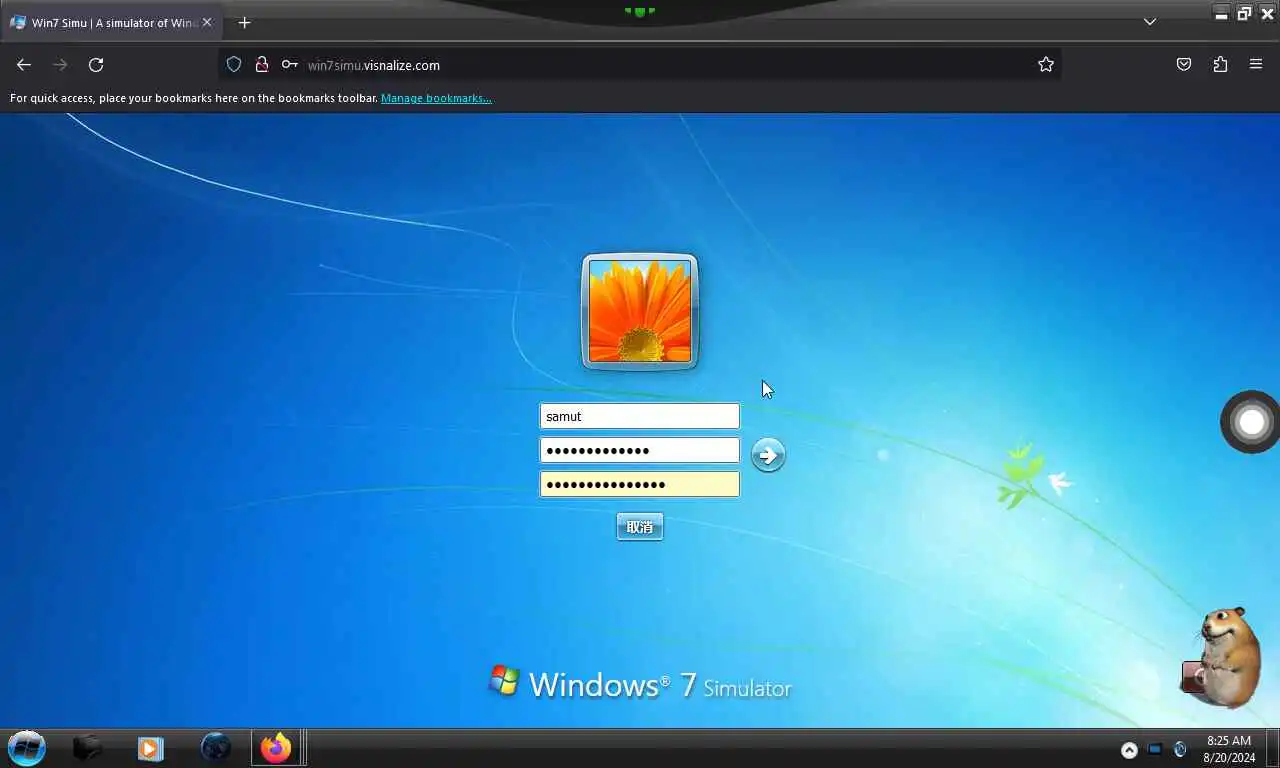Click the padlock site security icon

coord(262,65)
